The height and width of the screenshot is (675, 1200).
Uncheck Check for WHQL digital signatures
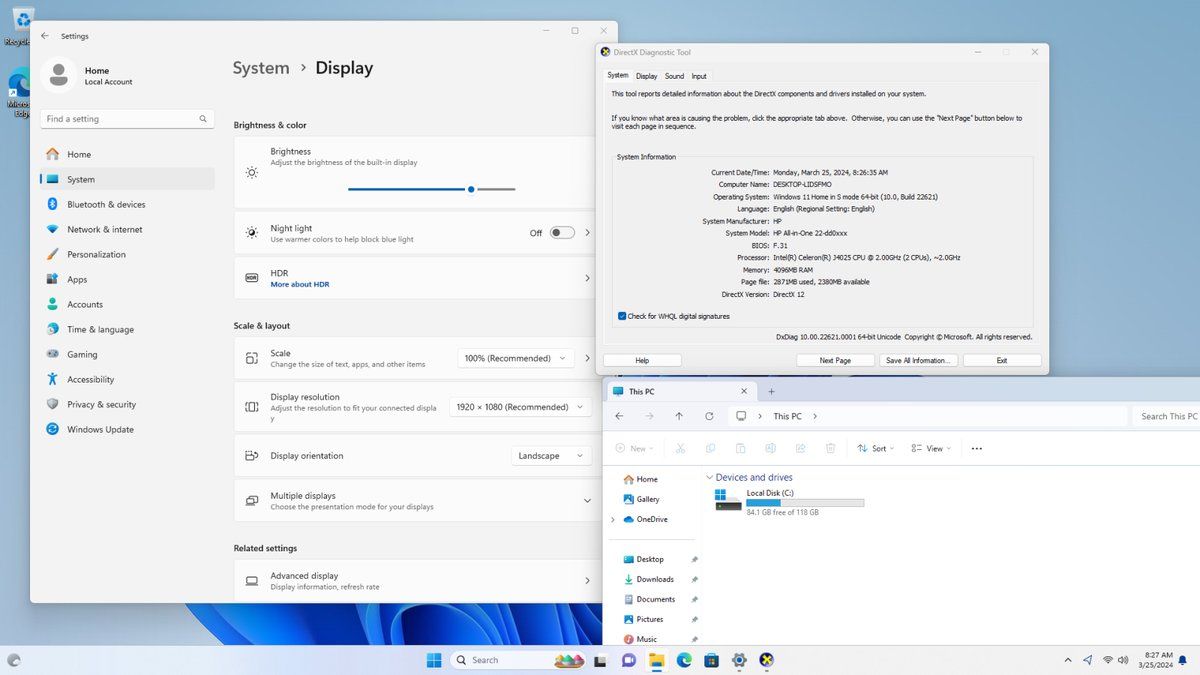point(622,316)
